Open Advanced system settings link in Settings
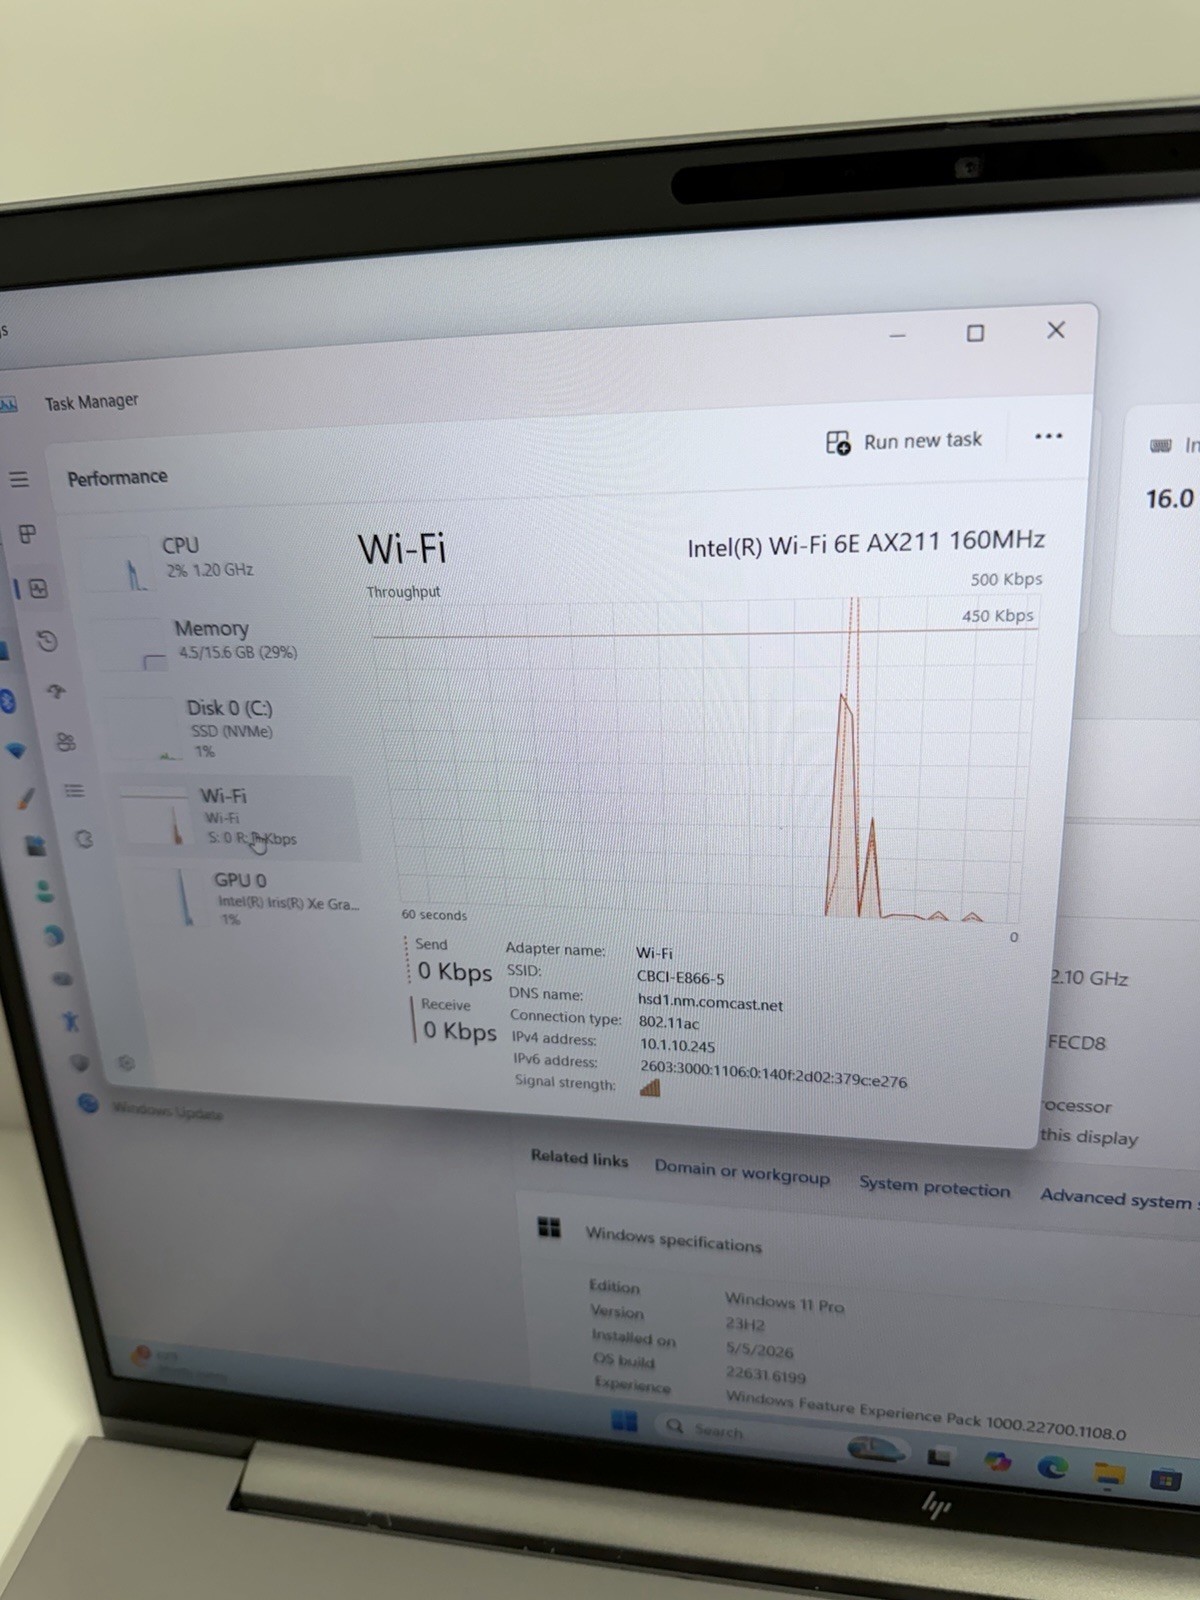The image size is (1200, 1600). (1118, 1198)
